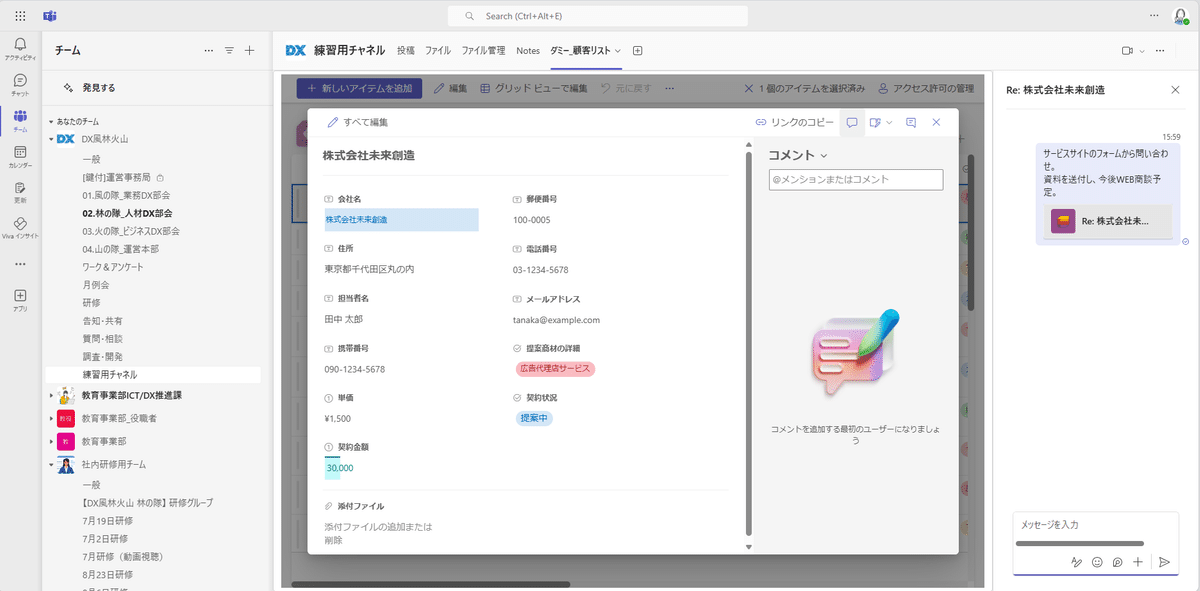Open the settings ellipsis next to the profile
The height and width of the screenshot is (591, 1200).
point(1153,16)
